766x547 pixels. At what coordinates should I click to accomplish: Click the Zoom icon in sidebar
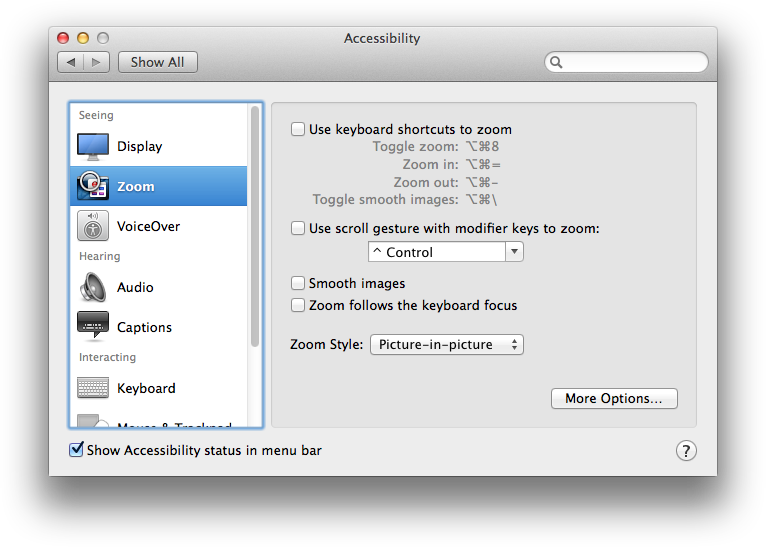[x=93, y=186]
